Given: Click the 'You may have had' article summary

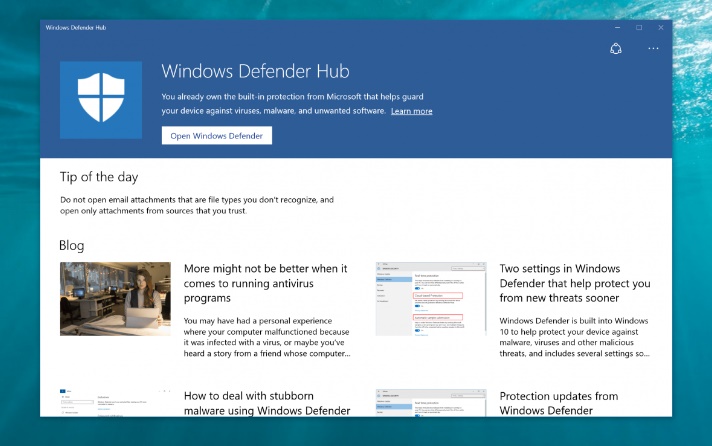Looking at the screenshot, I should pyautogui.click(x=266, y=337).
